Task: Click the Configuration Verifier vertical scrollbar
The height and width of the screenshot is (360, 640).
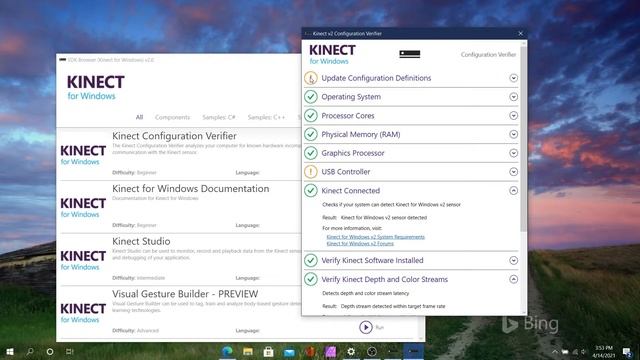Action: pos(524,139)
